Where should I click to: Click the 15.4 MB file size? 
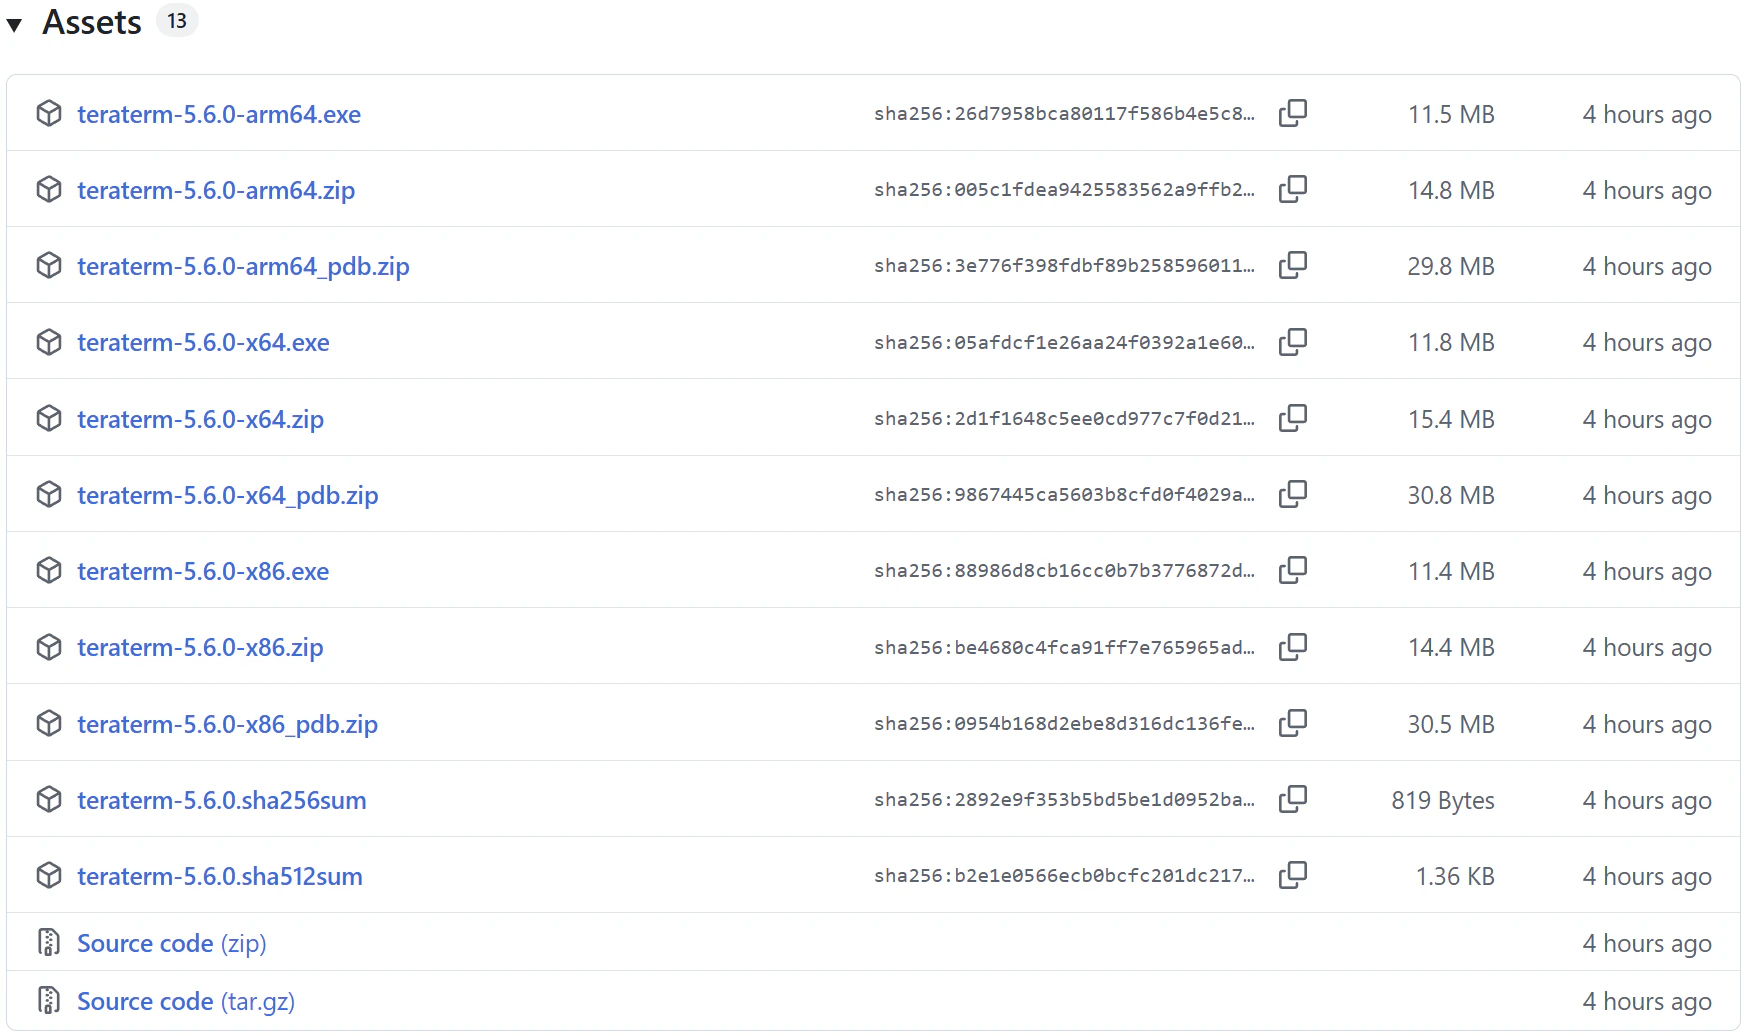click(1451, 419)
